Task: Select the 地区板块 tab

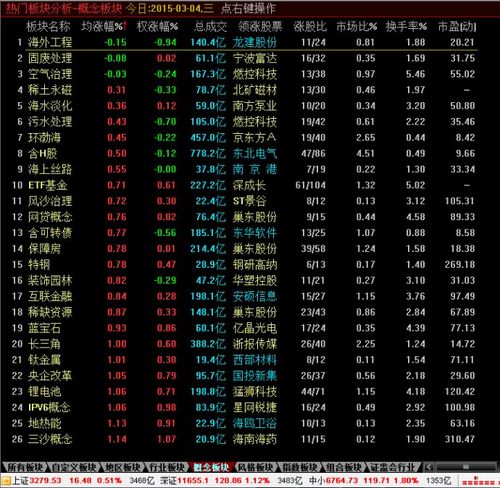Action: coord(122,467)
